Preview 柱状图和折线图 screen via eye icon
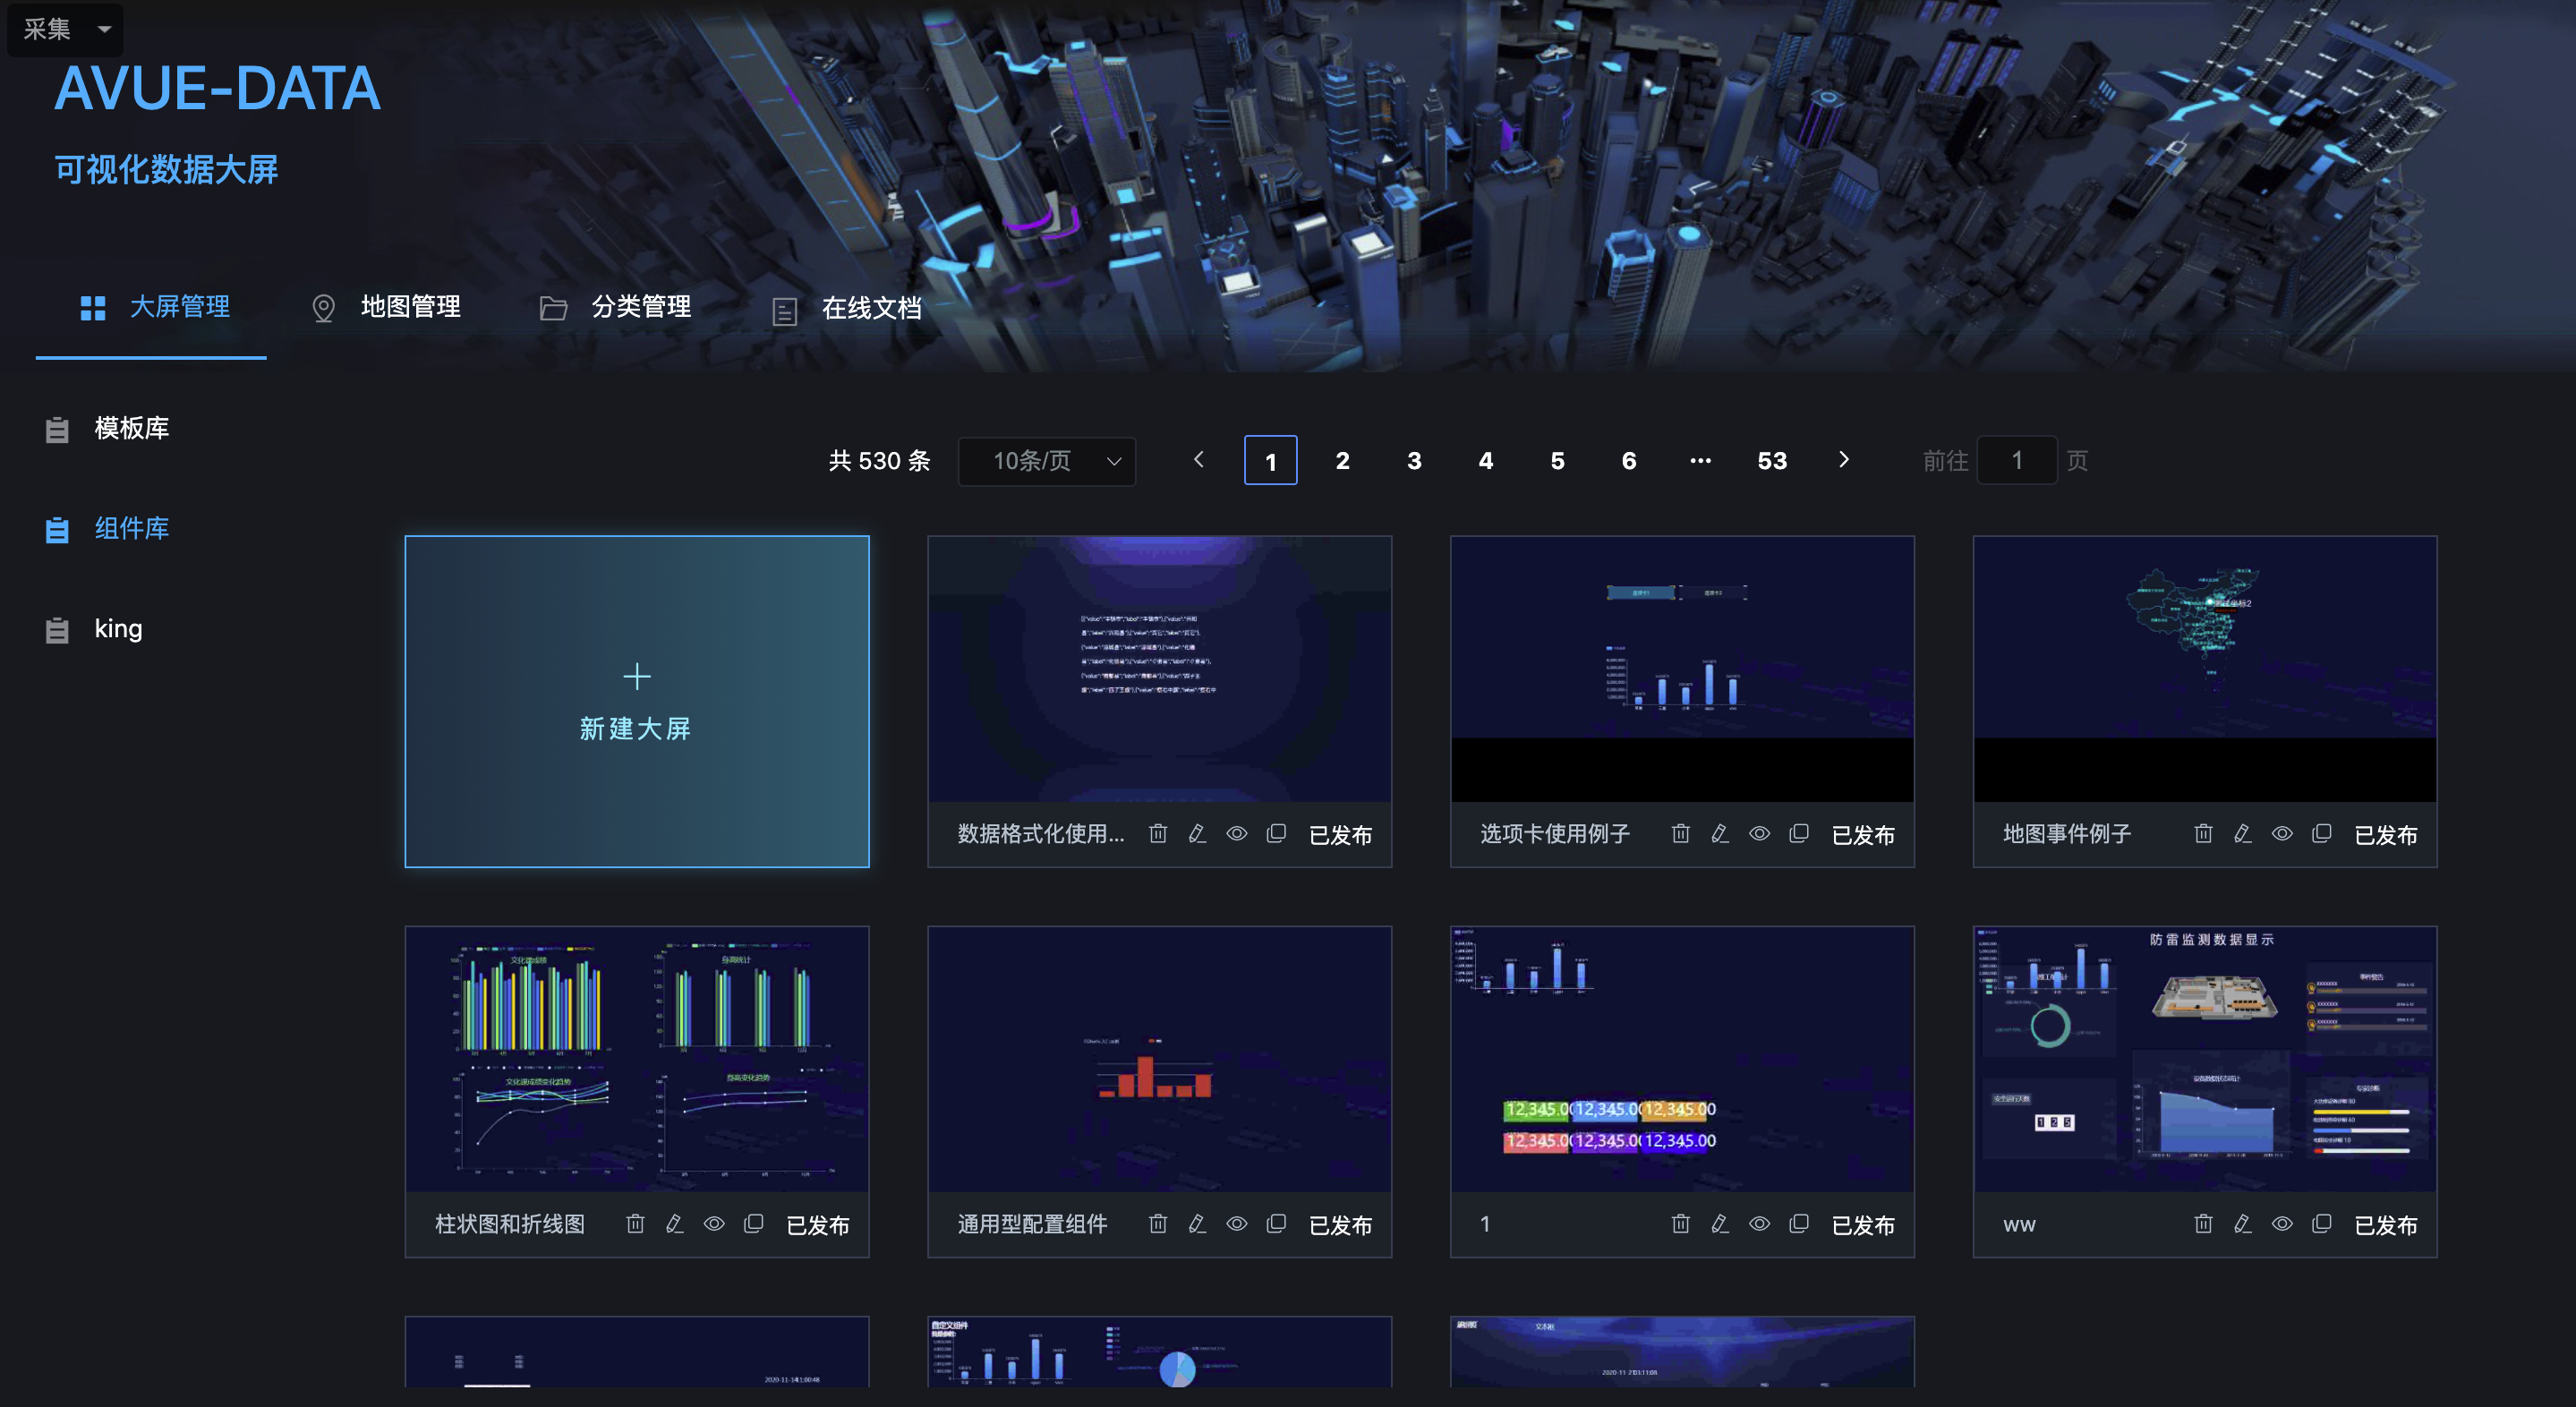 714,1223
